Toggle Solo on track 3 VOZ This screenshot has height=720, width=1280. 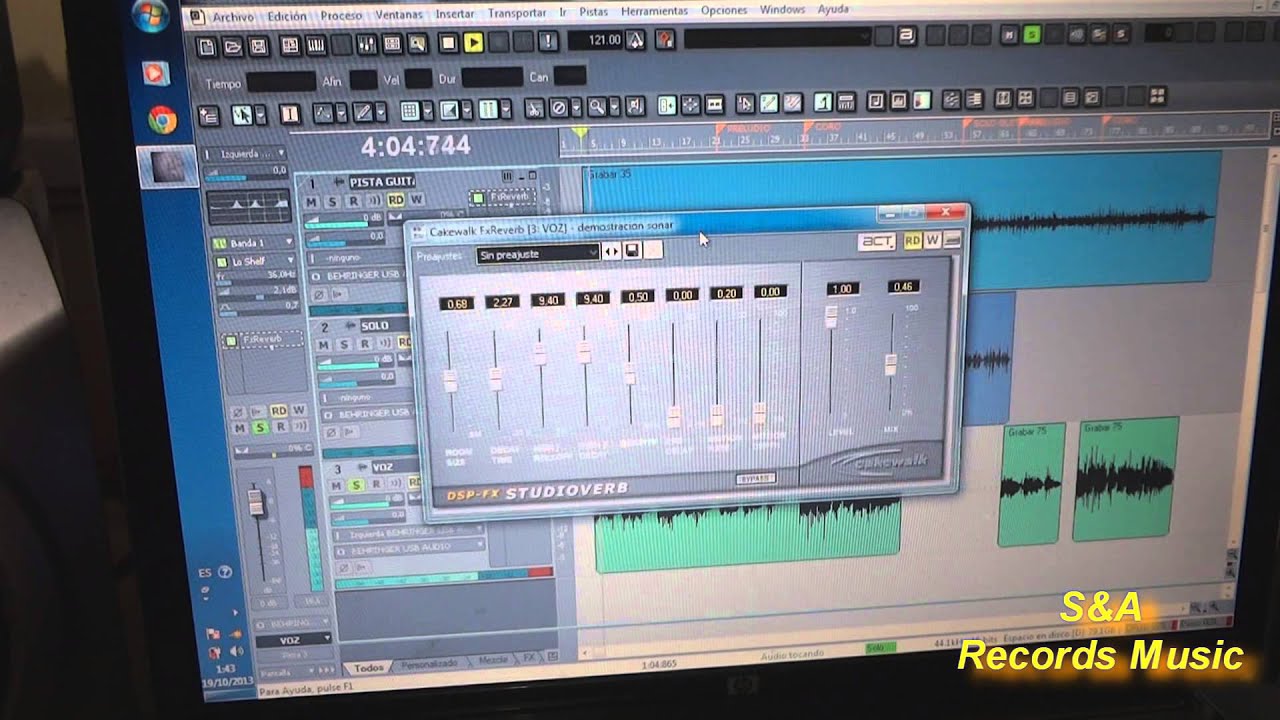point(357,485)
